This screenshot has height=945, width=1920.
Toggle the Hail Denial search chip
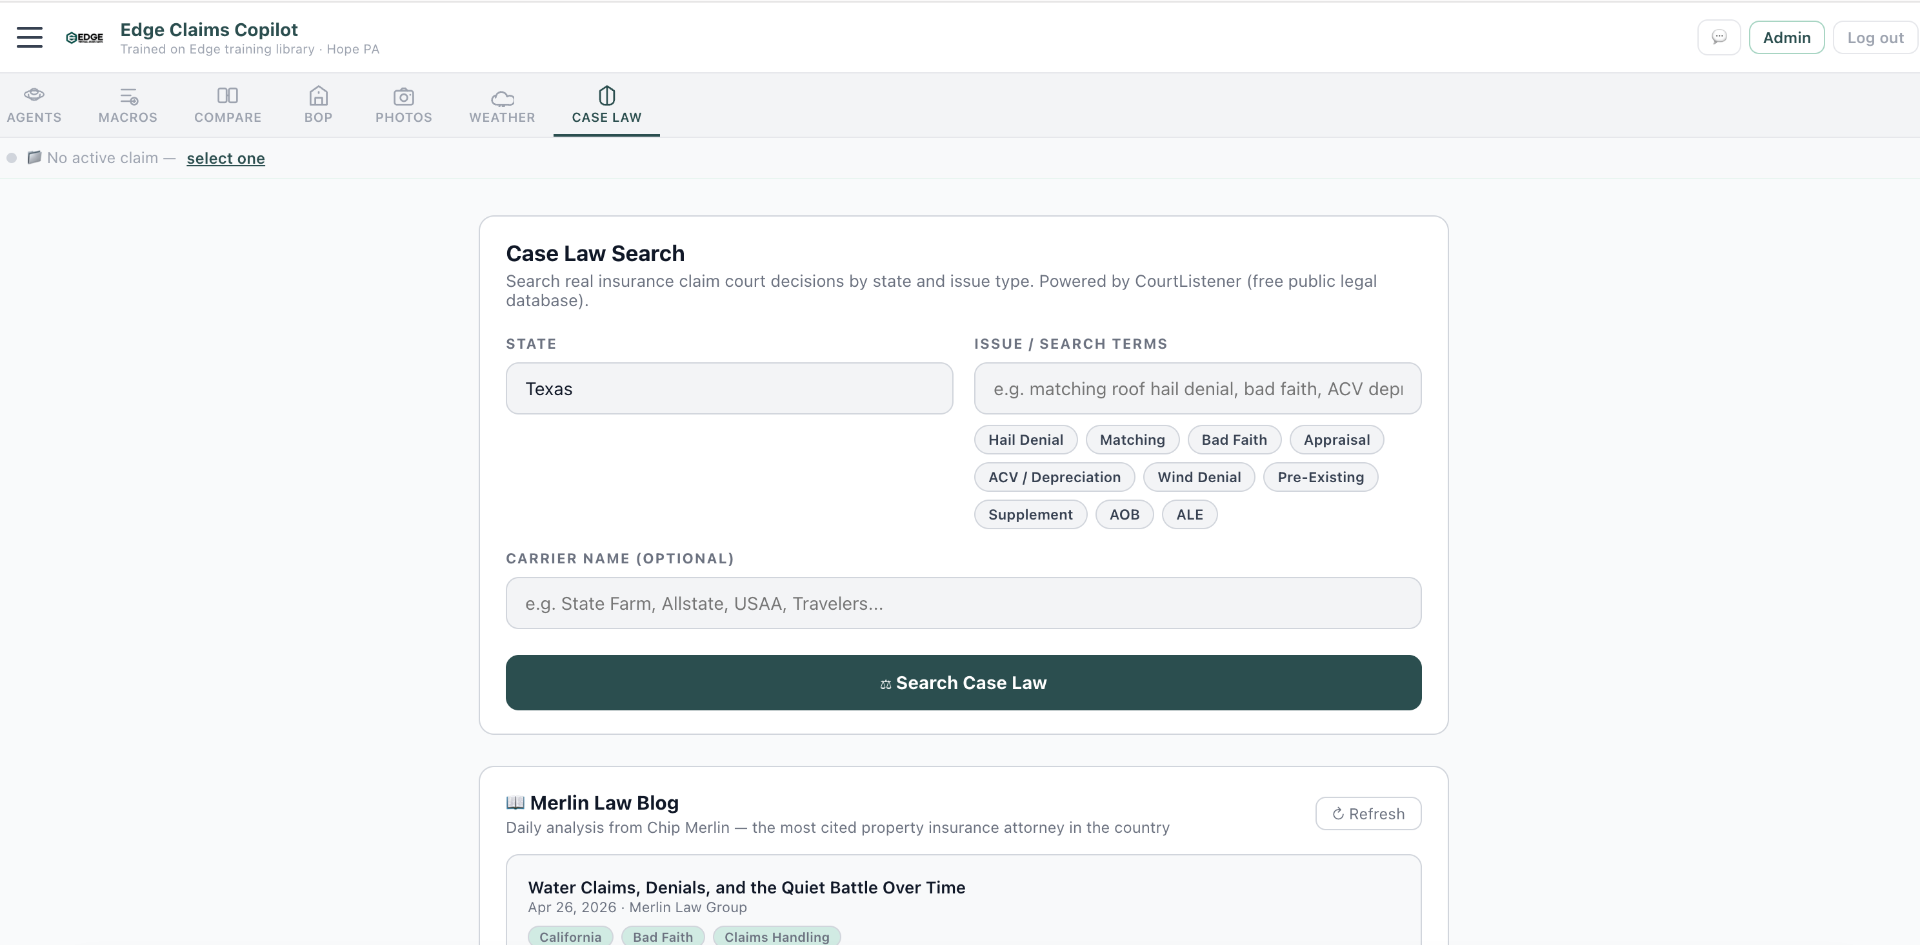(x=1025, y=440)
